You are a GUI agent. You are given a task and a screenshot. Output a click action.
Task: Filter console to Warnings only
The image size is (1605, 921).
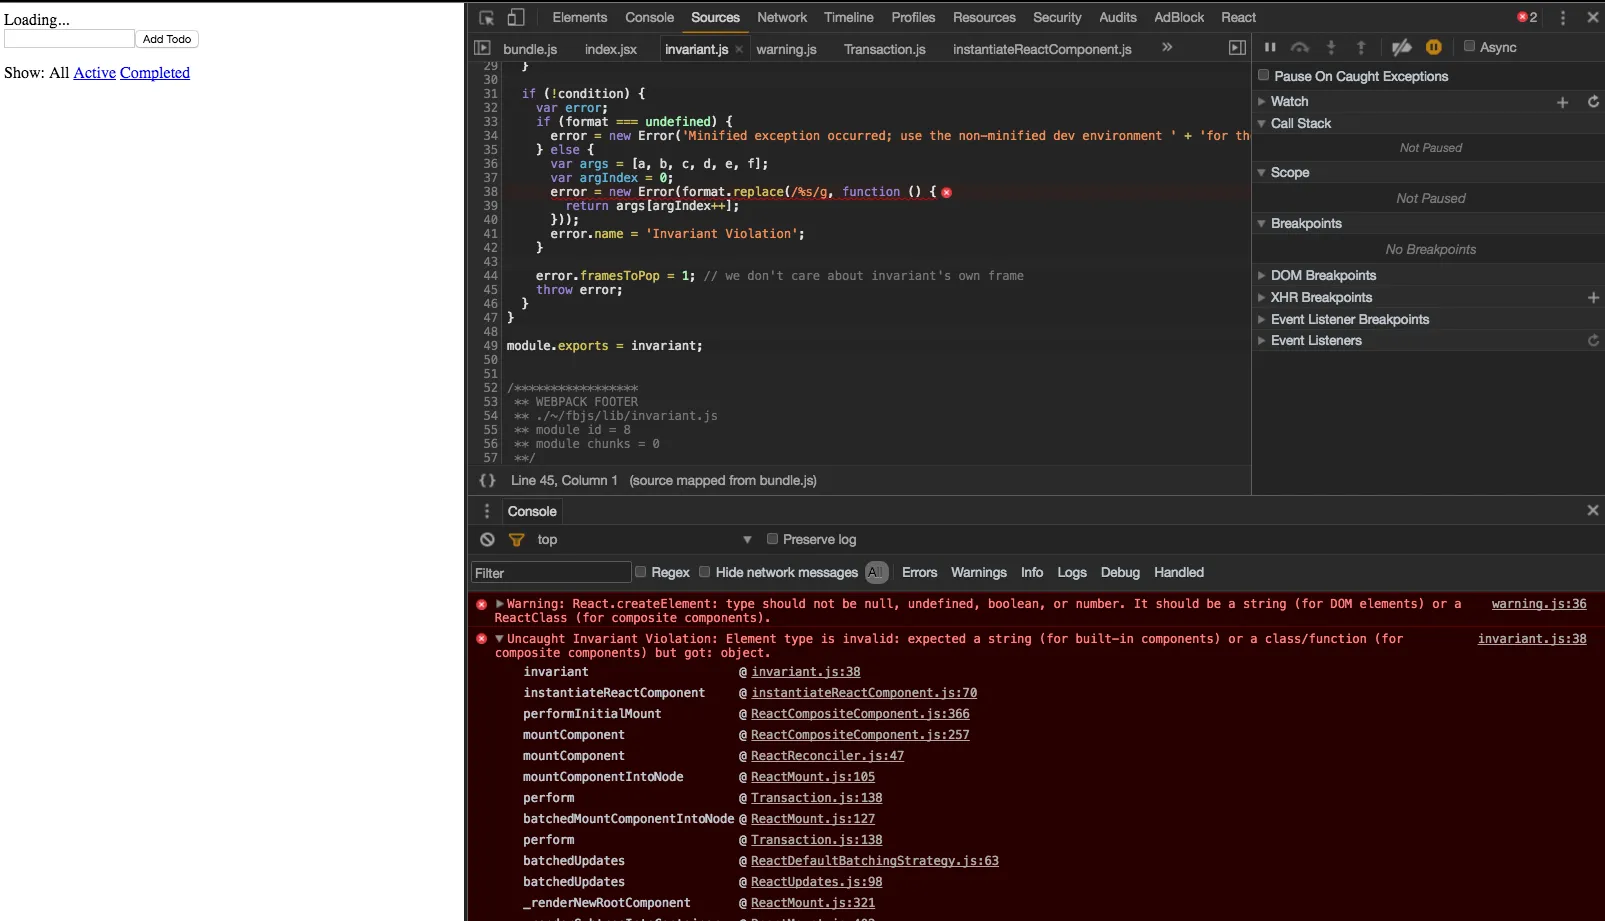[x=978, y=572]
